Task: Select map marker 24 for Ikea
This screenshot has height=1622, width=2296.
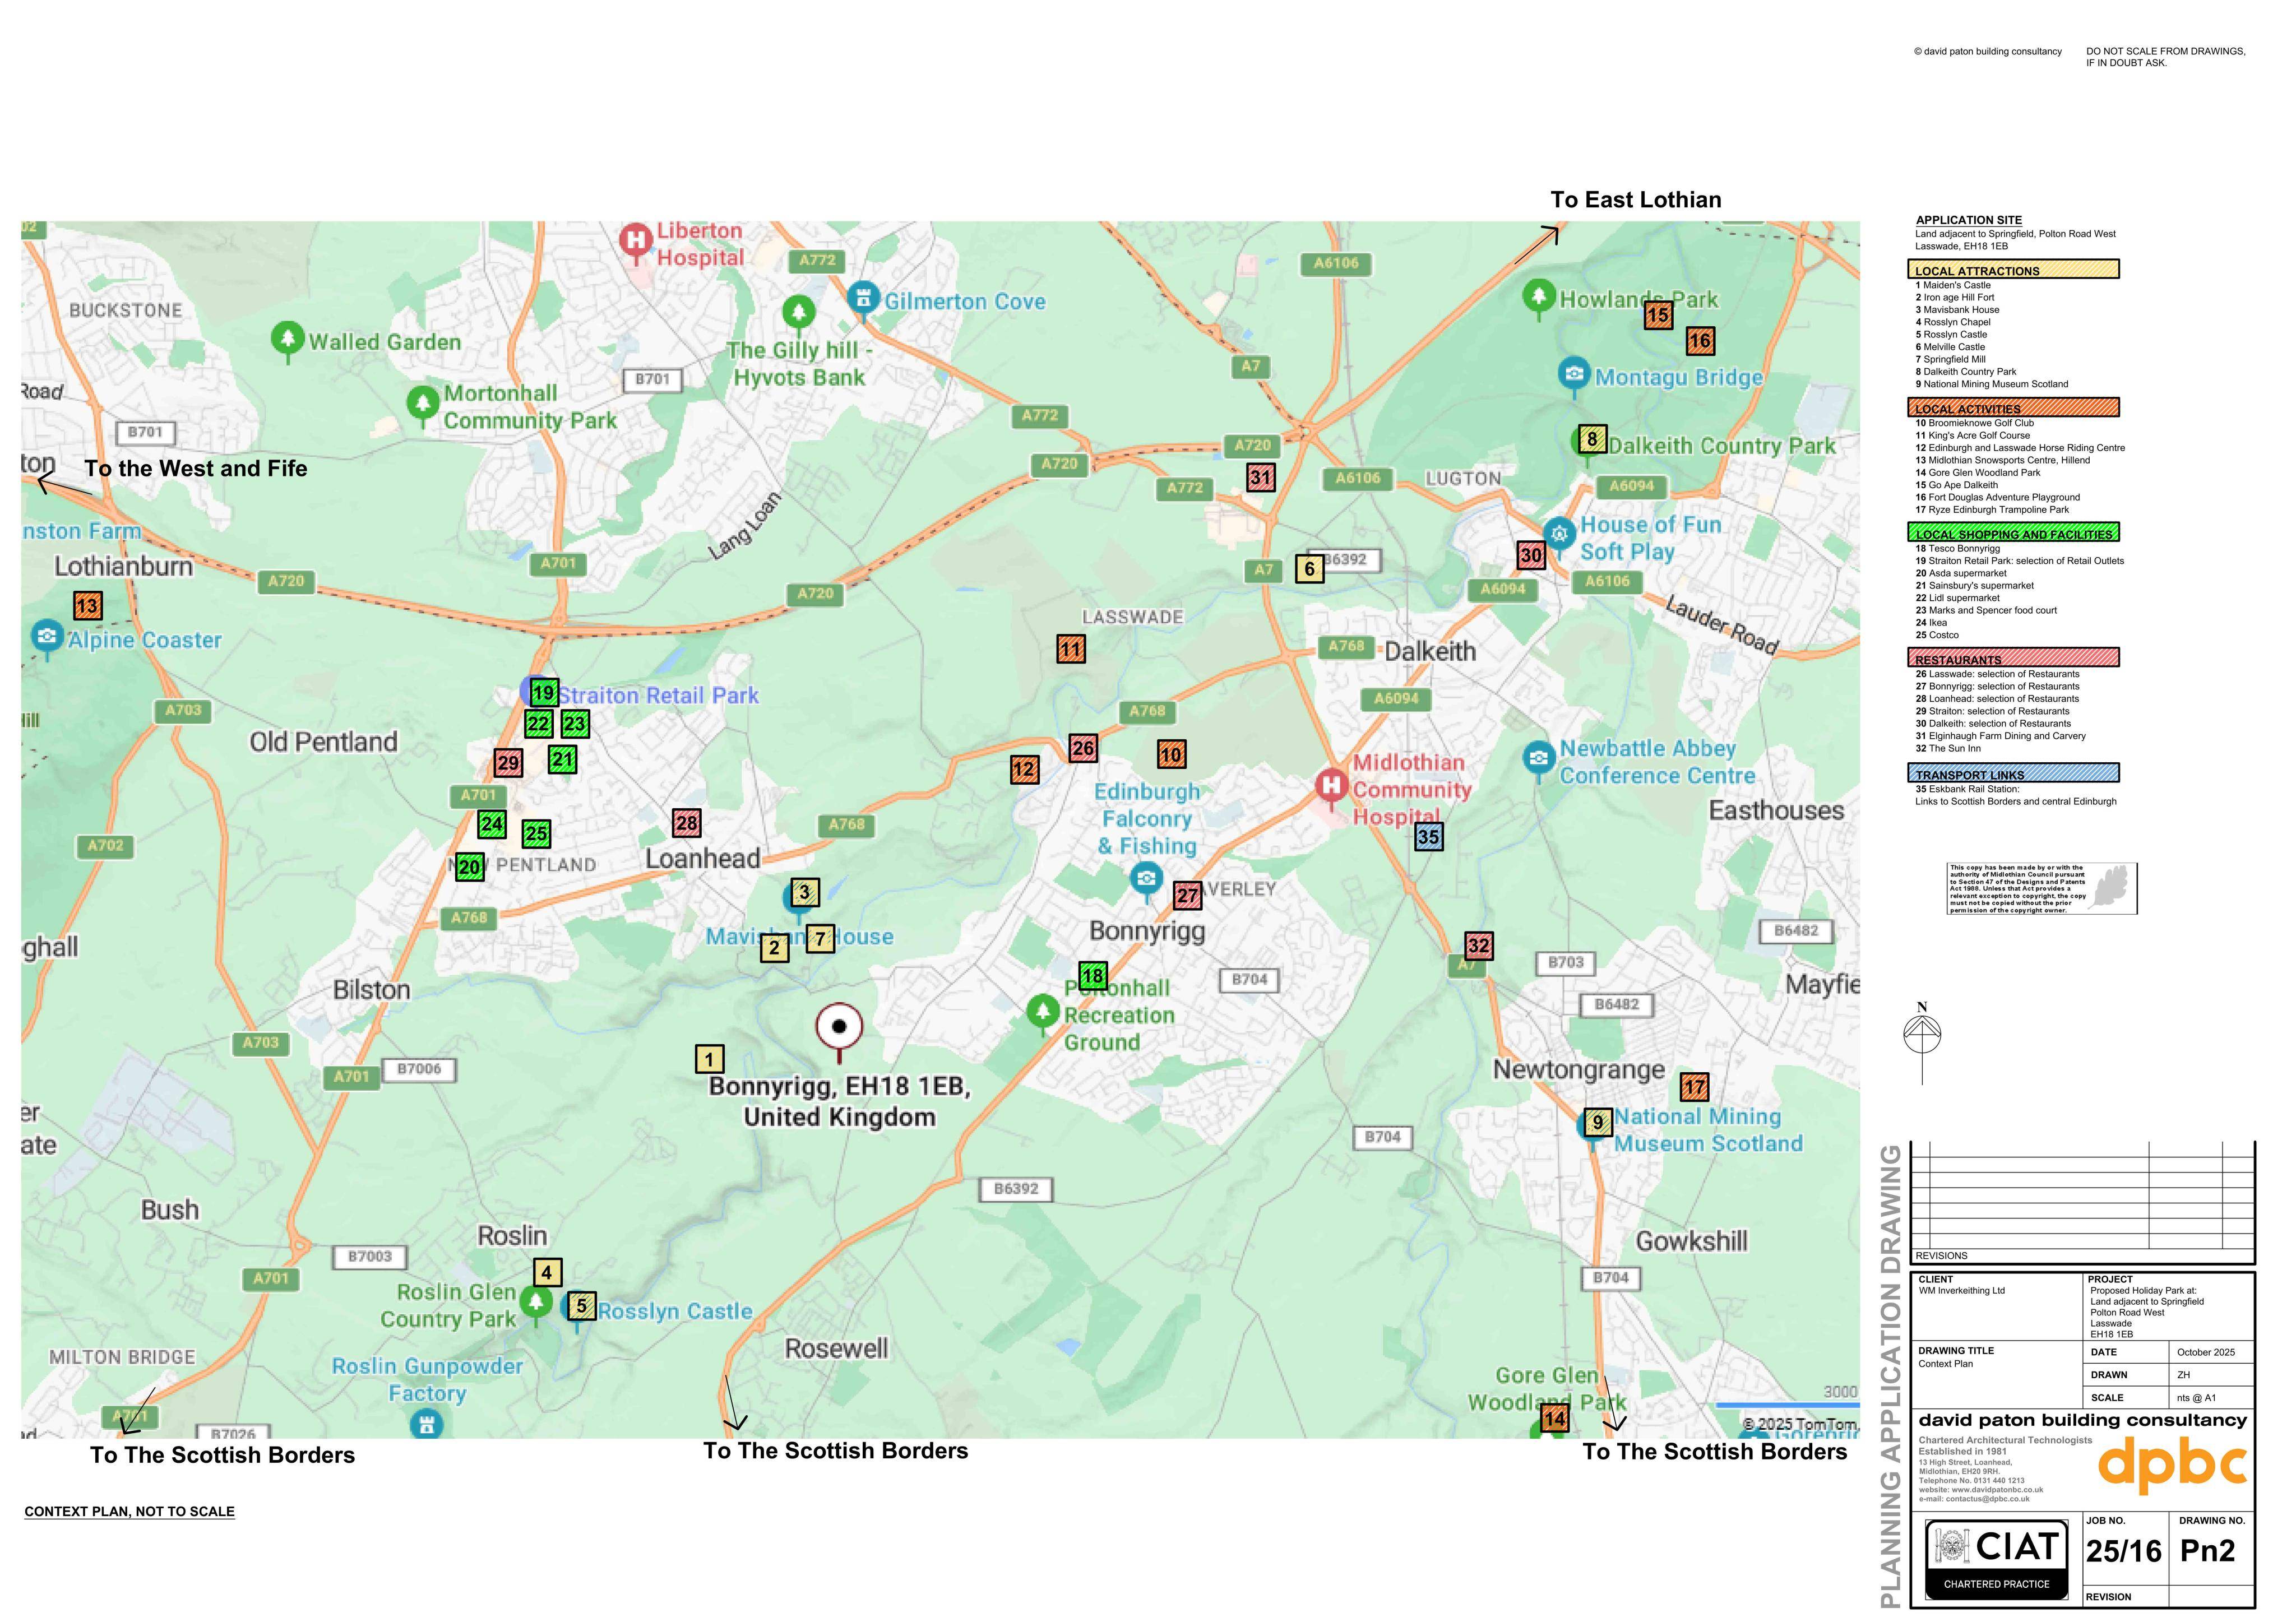Action: [491, 824]
